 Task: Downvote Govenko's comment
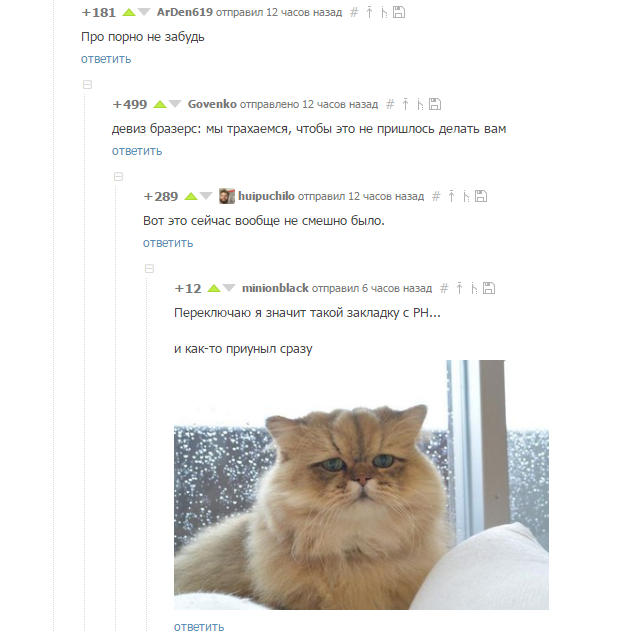pos(175,104)
